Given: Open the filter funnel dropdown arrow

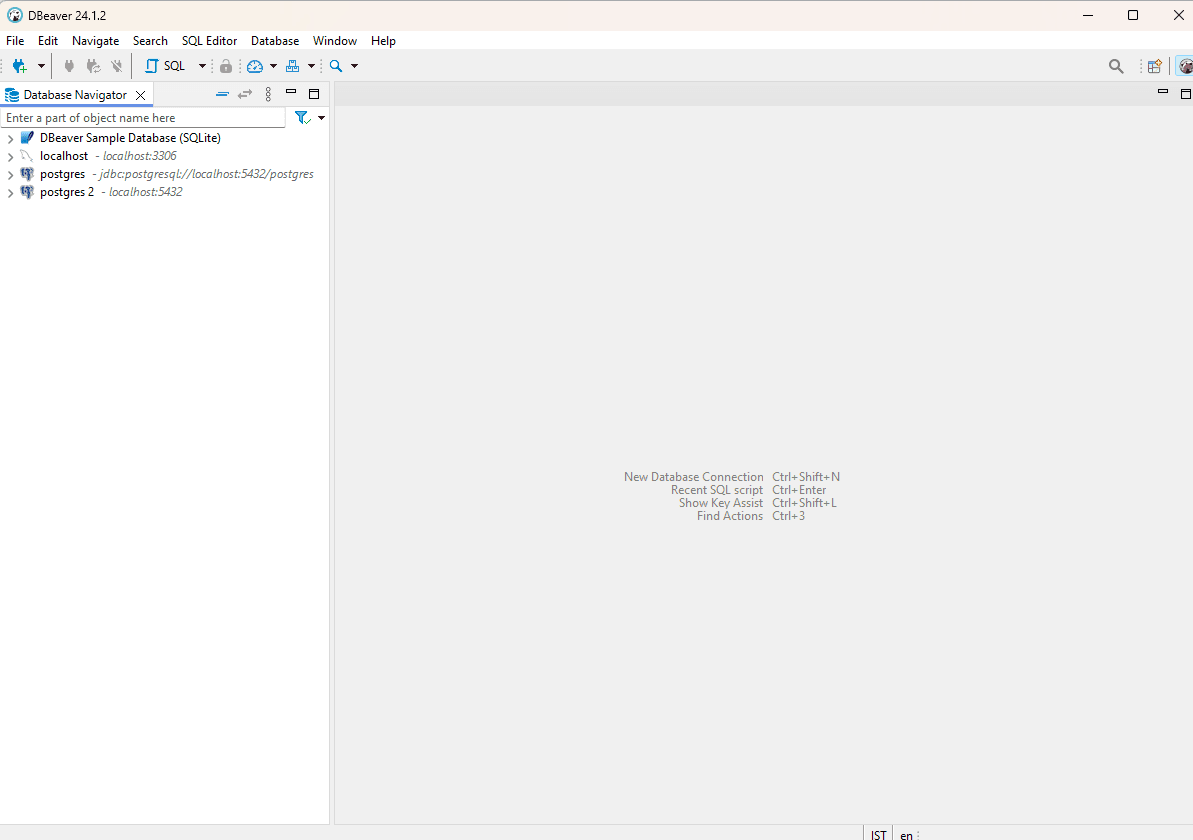Looking at the screenshot, I should coord(322,118).
